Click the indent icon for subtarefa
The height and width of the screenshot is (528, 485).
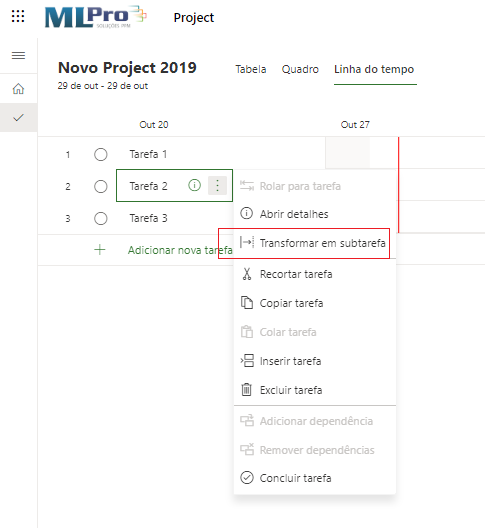pos(247,242)
